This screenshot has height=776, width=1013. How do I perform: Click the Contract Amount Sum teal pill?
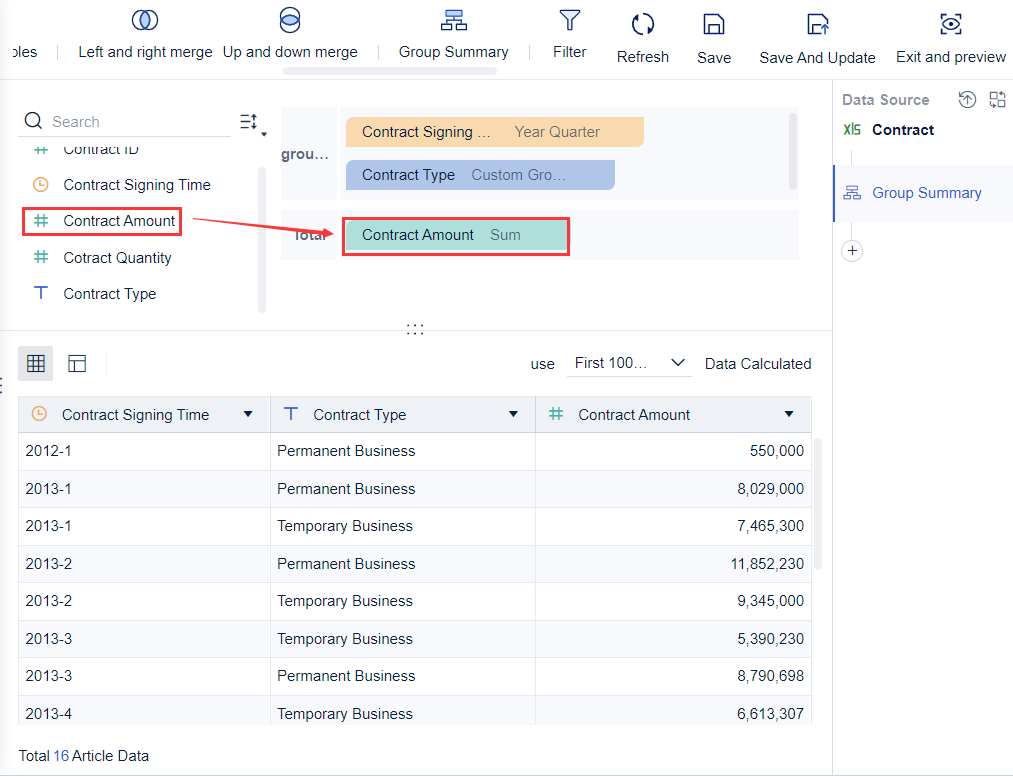455,235
